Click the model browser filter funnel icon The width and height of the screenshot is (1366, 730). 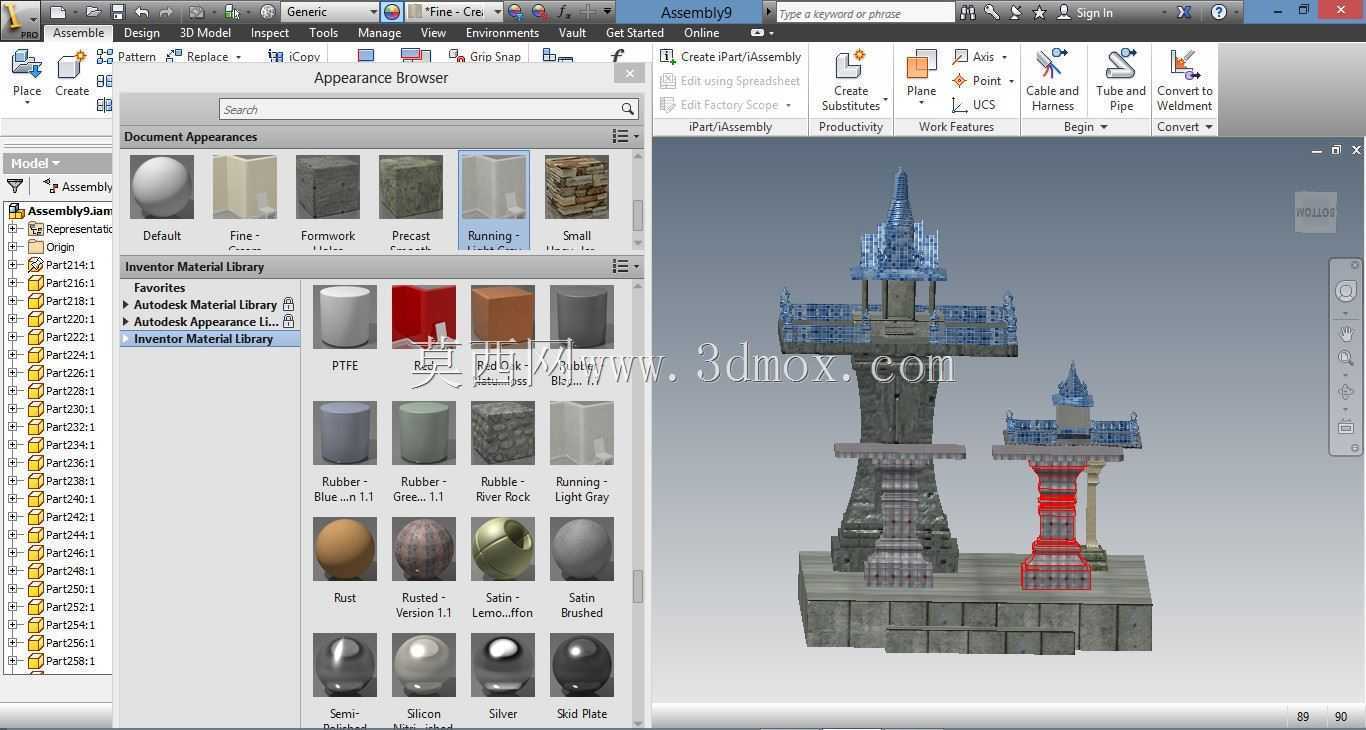[x=15, y=186]
